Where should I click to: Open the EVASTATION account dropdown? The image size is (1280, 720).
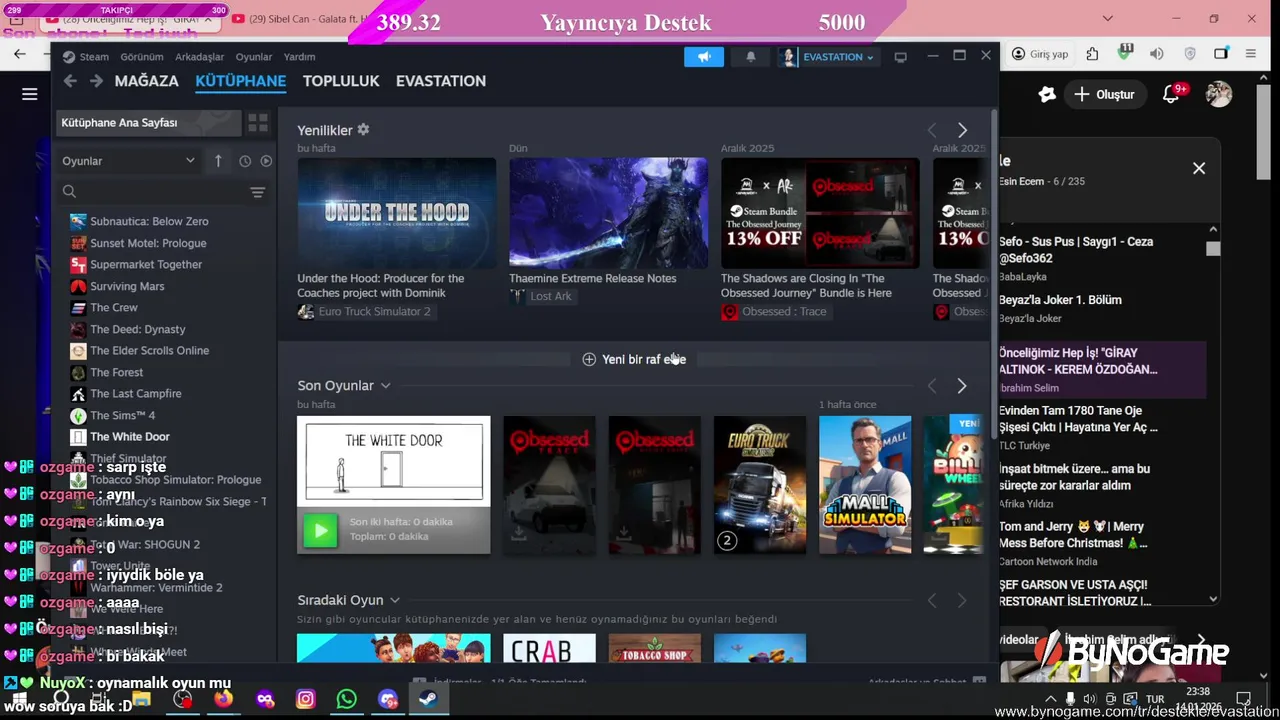click(828, 57)
